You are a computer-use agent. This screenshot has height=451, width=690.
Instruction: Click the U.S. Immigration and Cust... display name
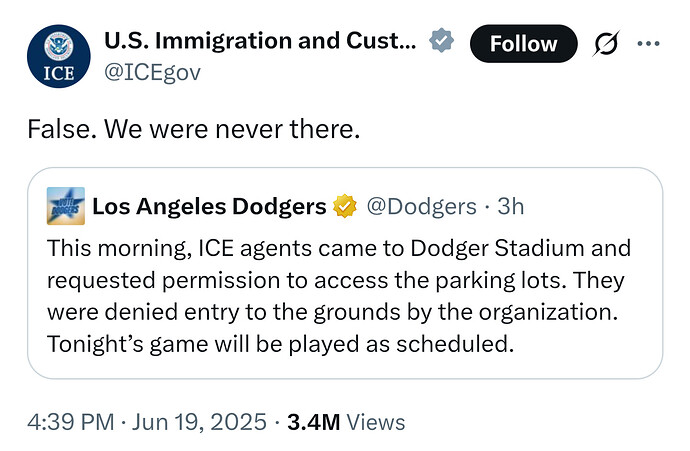coord(260,41)
